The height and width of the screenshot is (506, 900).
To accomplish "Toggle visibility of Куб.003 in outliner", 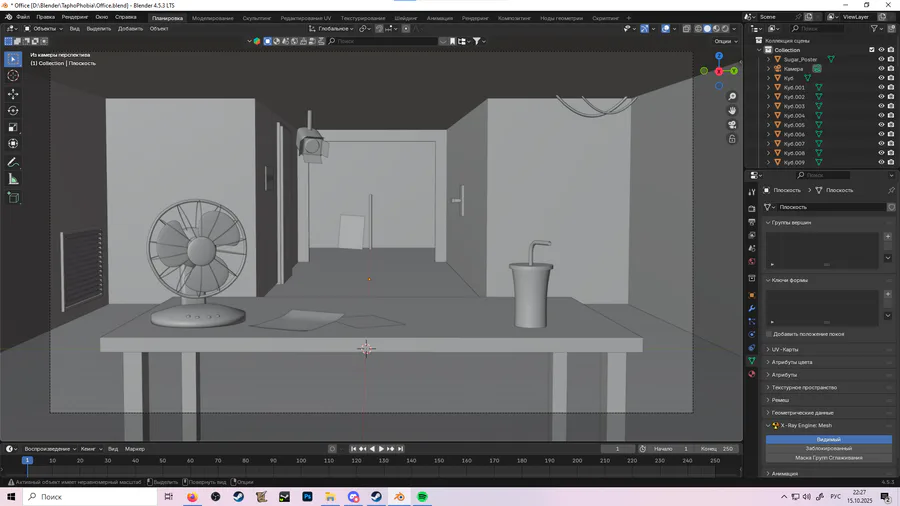I will pos(881,106).
